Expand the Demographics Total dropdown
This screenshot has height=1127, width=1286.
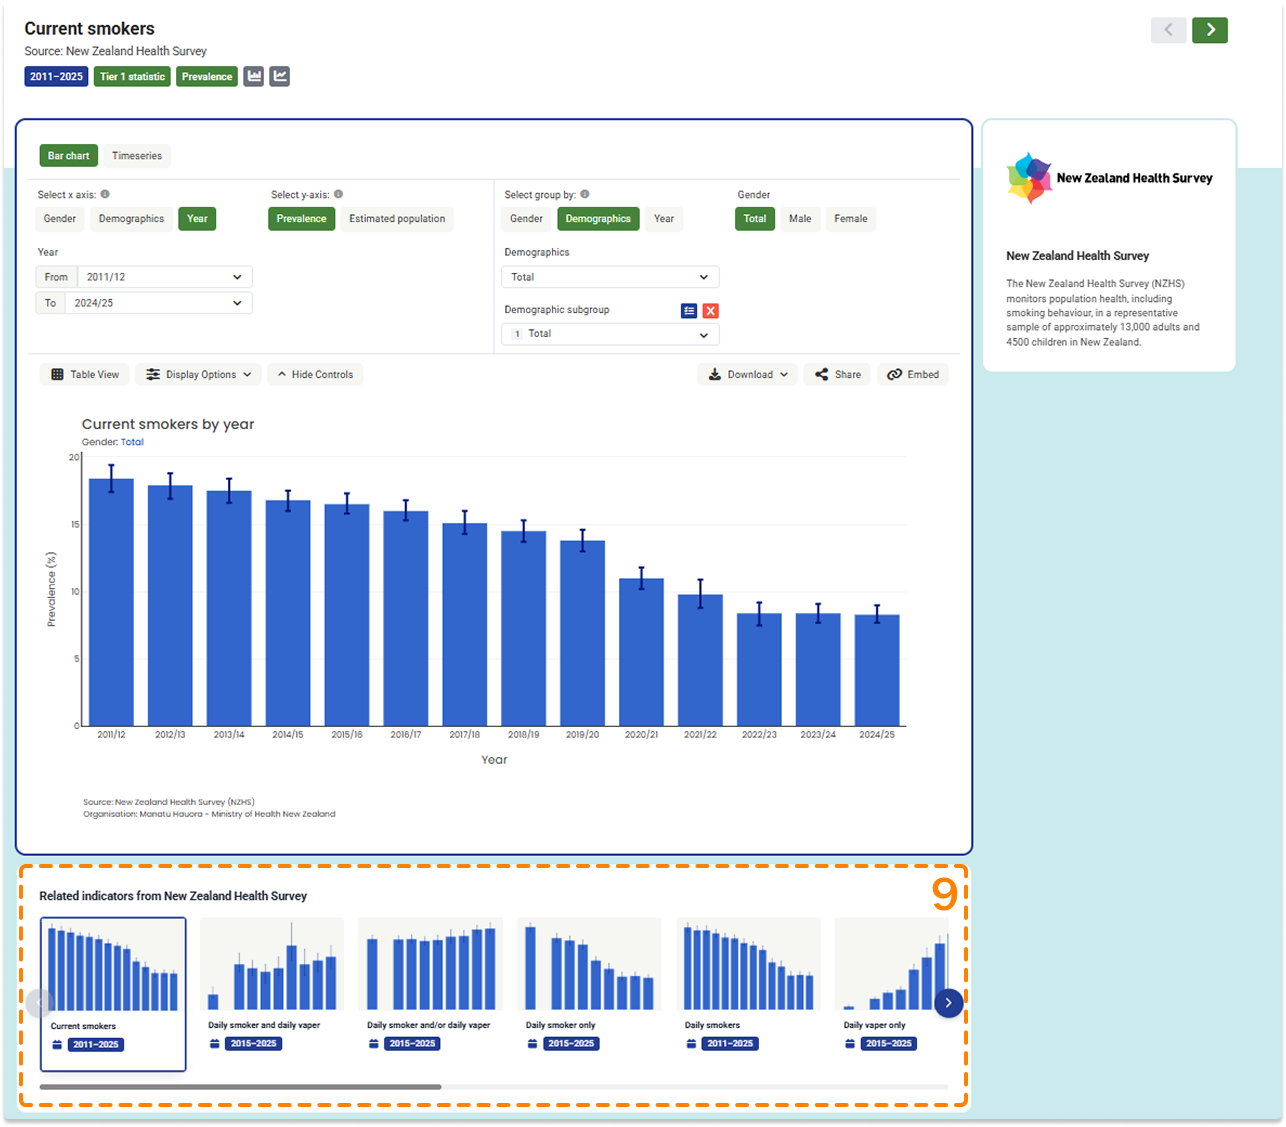click(x=610, y=276)
